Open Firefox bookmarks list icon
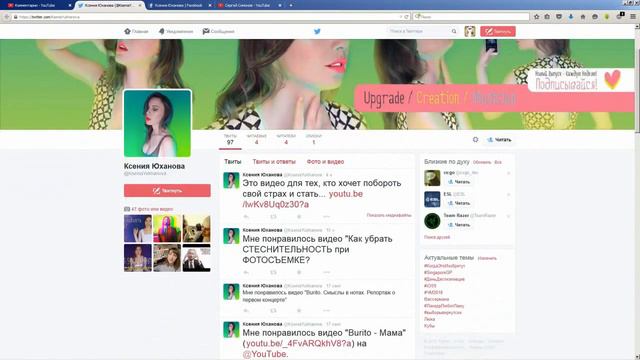 547,17
